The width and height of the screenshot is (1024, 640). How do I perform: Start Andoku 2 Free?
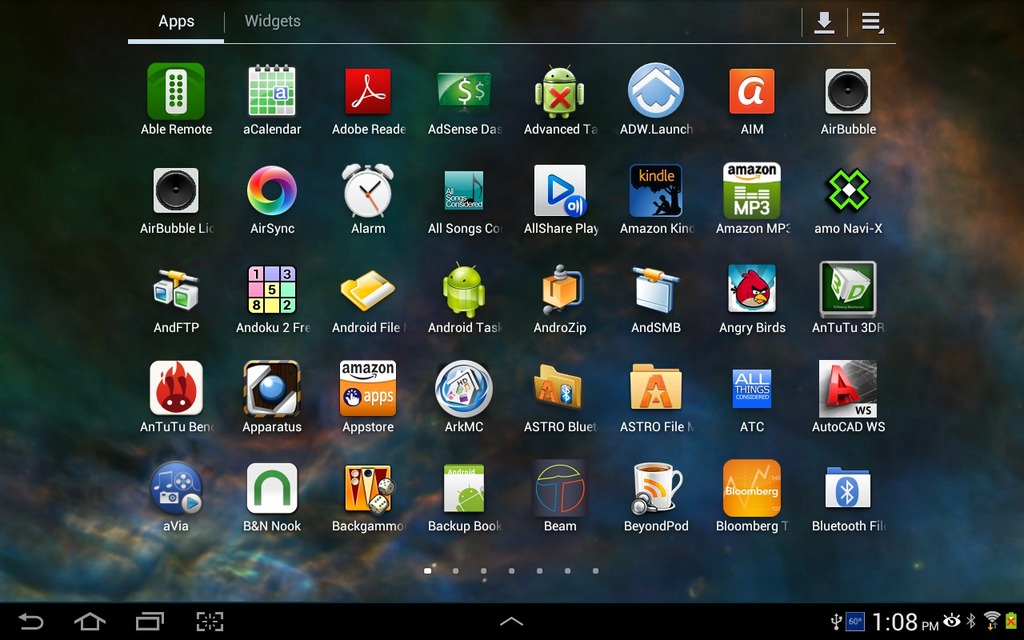272,290
